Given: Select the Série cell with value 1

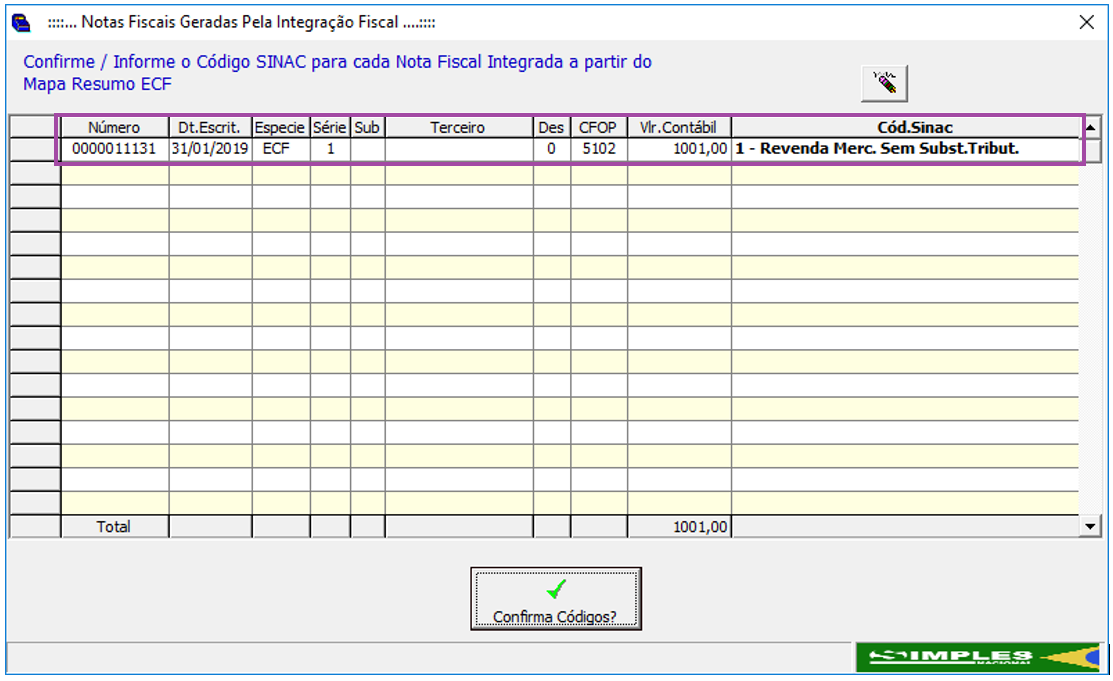Looking at the screenshot, I should [x=329, y=149].
